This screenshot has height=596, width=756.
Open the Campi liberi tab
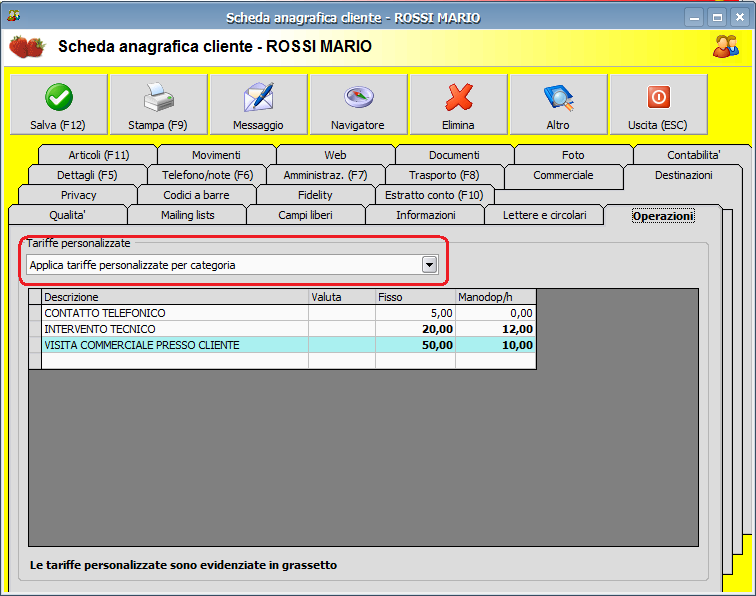coord(305,215)
